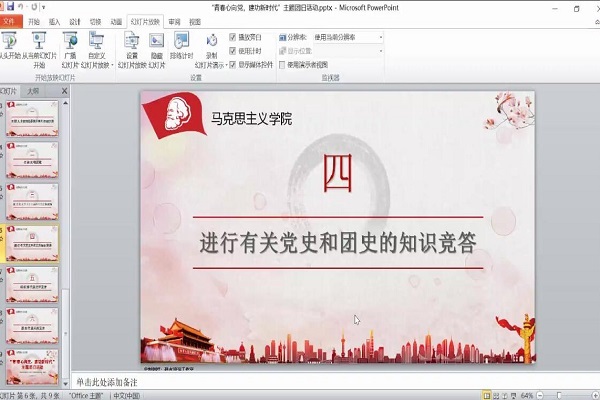600x400 pixels.
Task: Switch to Reading view icon
Action: [505, 395]
